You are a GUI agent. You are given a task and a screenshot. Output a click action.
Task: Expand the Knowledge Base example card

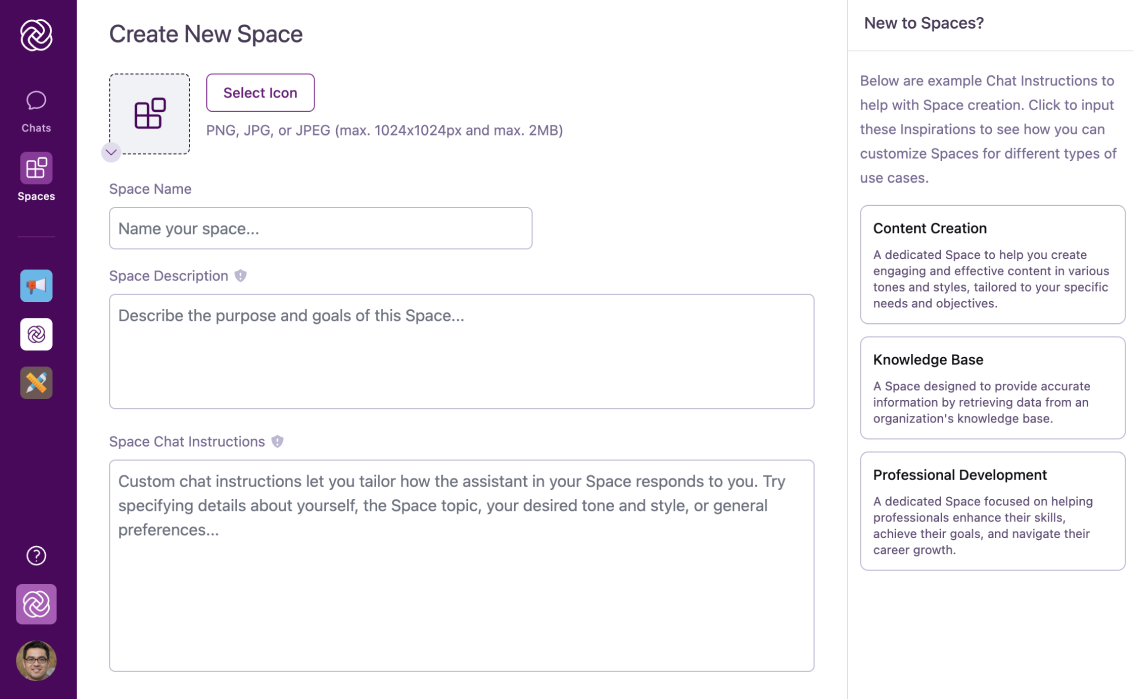(992, 387)
